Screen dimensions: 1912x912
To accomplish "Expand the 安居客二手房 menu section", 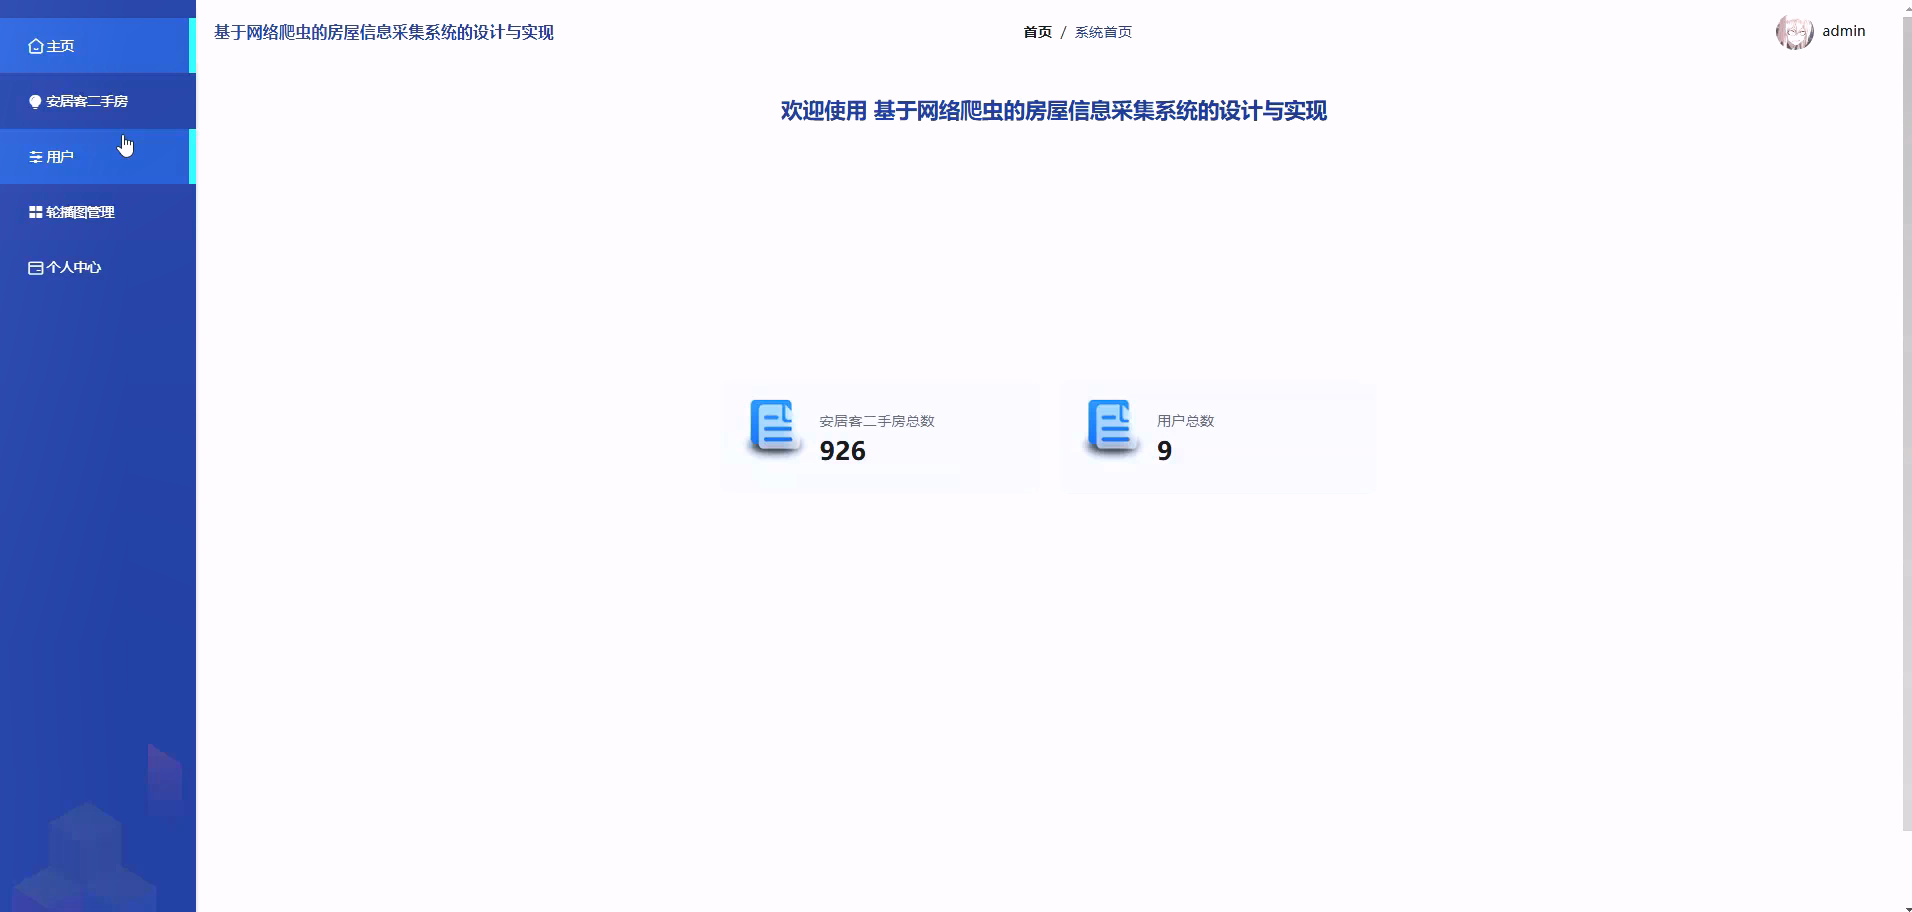I will tap(87, 101).
